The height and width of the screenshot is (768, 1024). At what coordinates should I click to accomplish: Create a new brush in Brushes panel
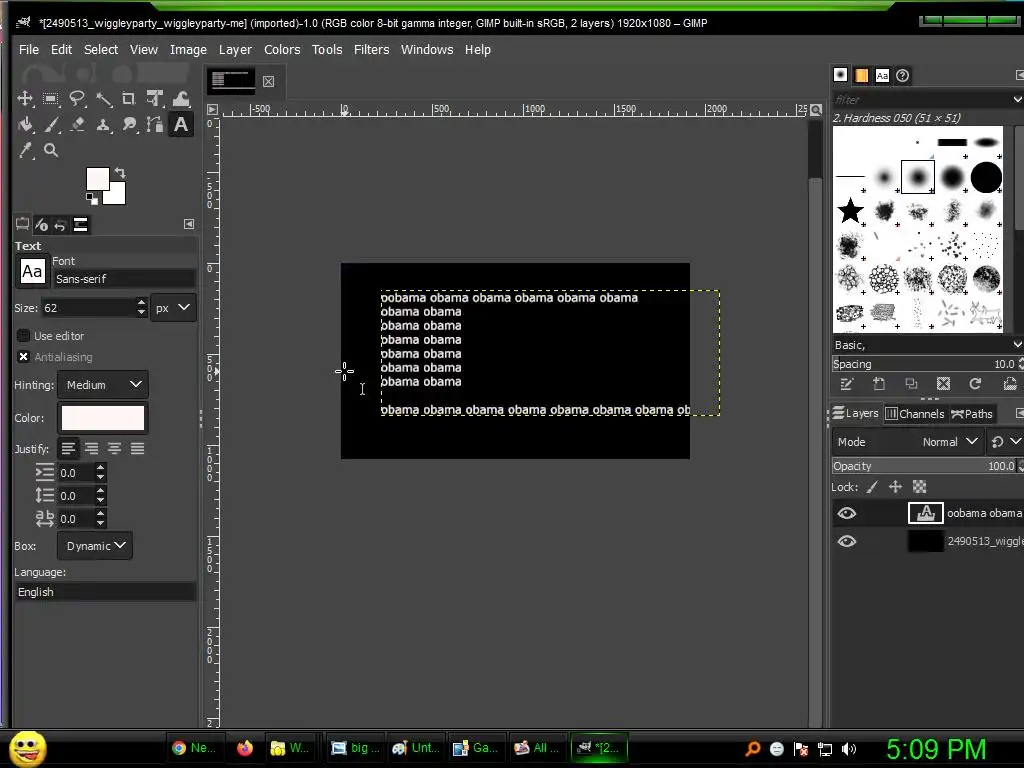[879, 384]
